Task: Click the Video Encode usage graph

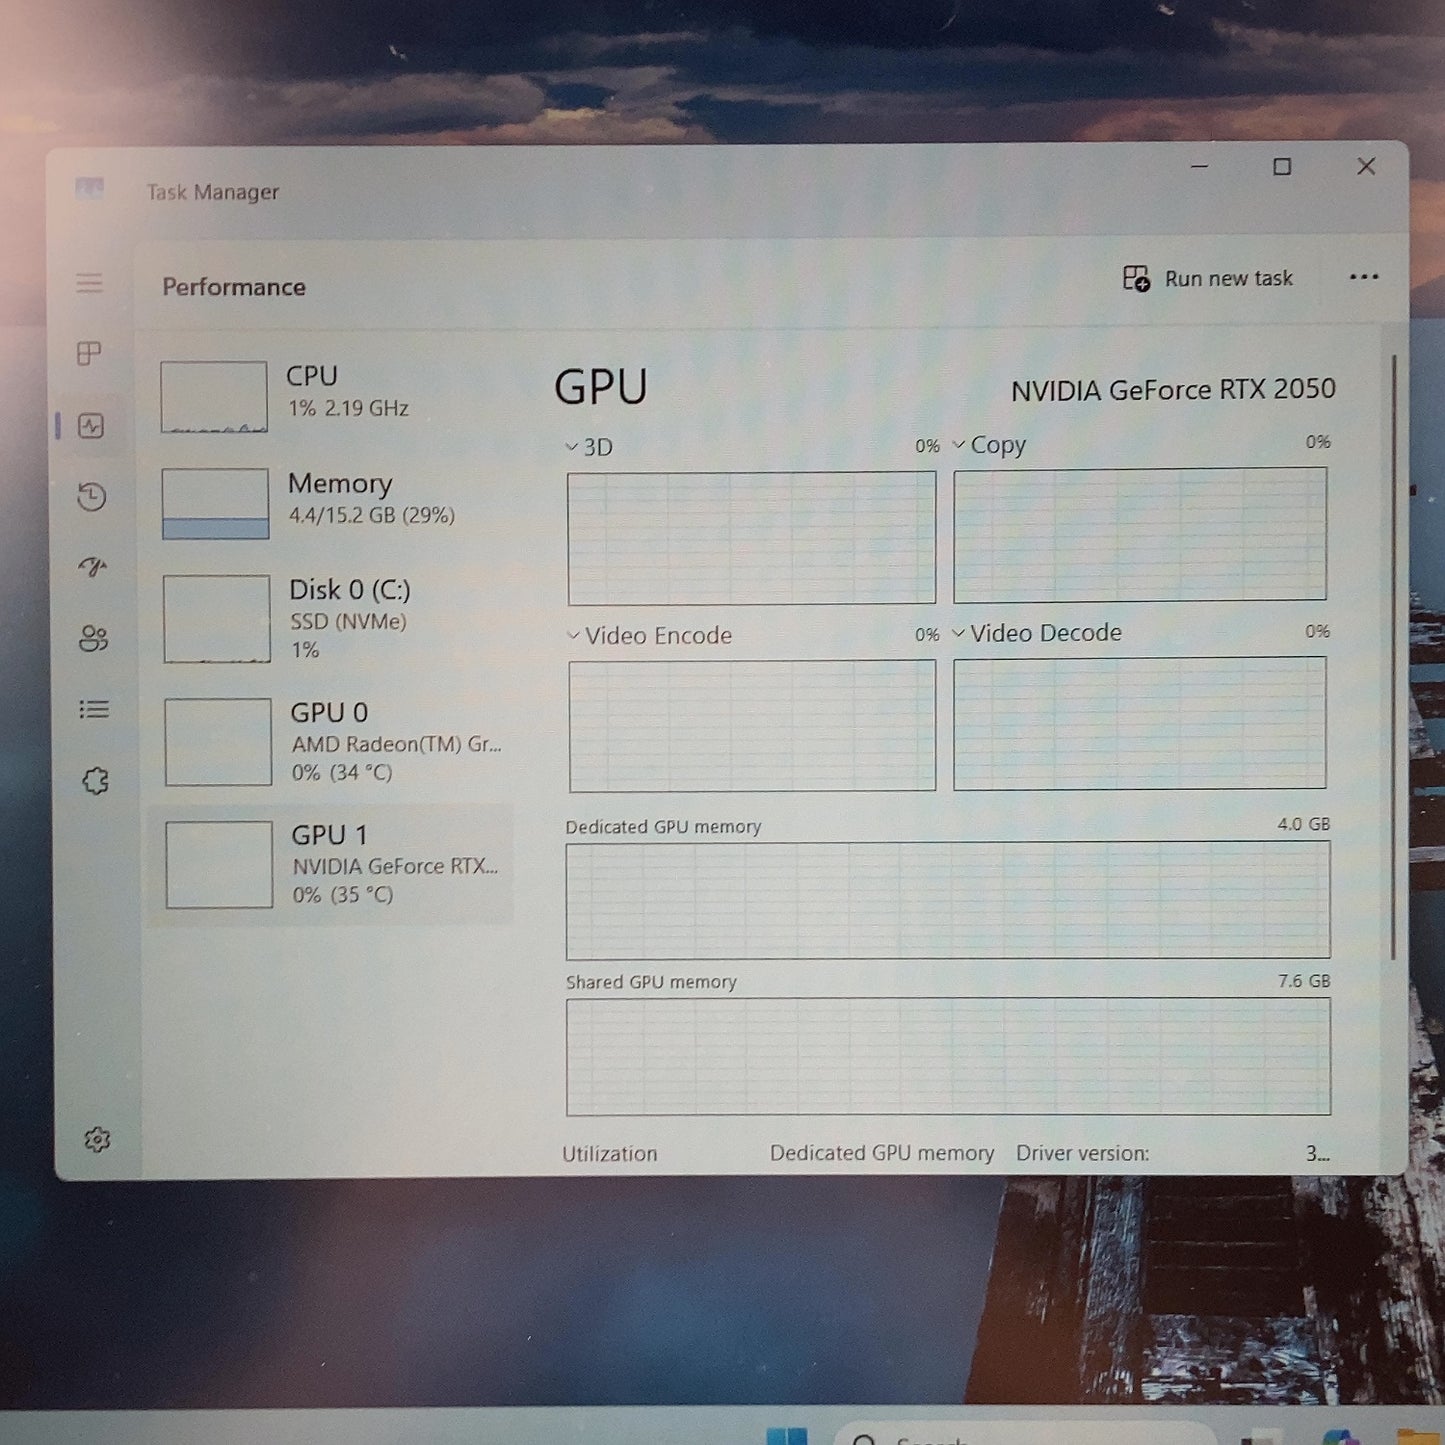Action: [752, 726]
